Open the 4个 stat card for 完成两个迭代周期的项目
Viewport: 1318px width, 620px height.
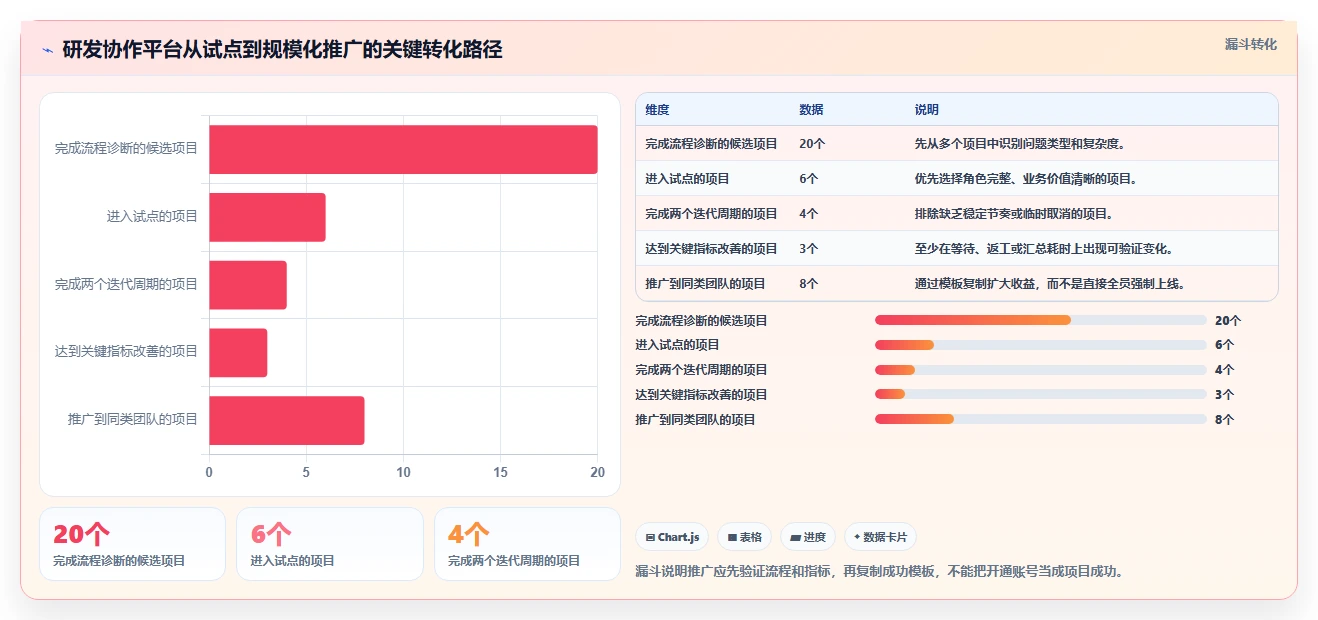pyautogui.click(x=527, y=544)
